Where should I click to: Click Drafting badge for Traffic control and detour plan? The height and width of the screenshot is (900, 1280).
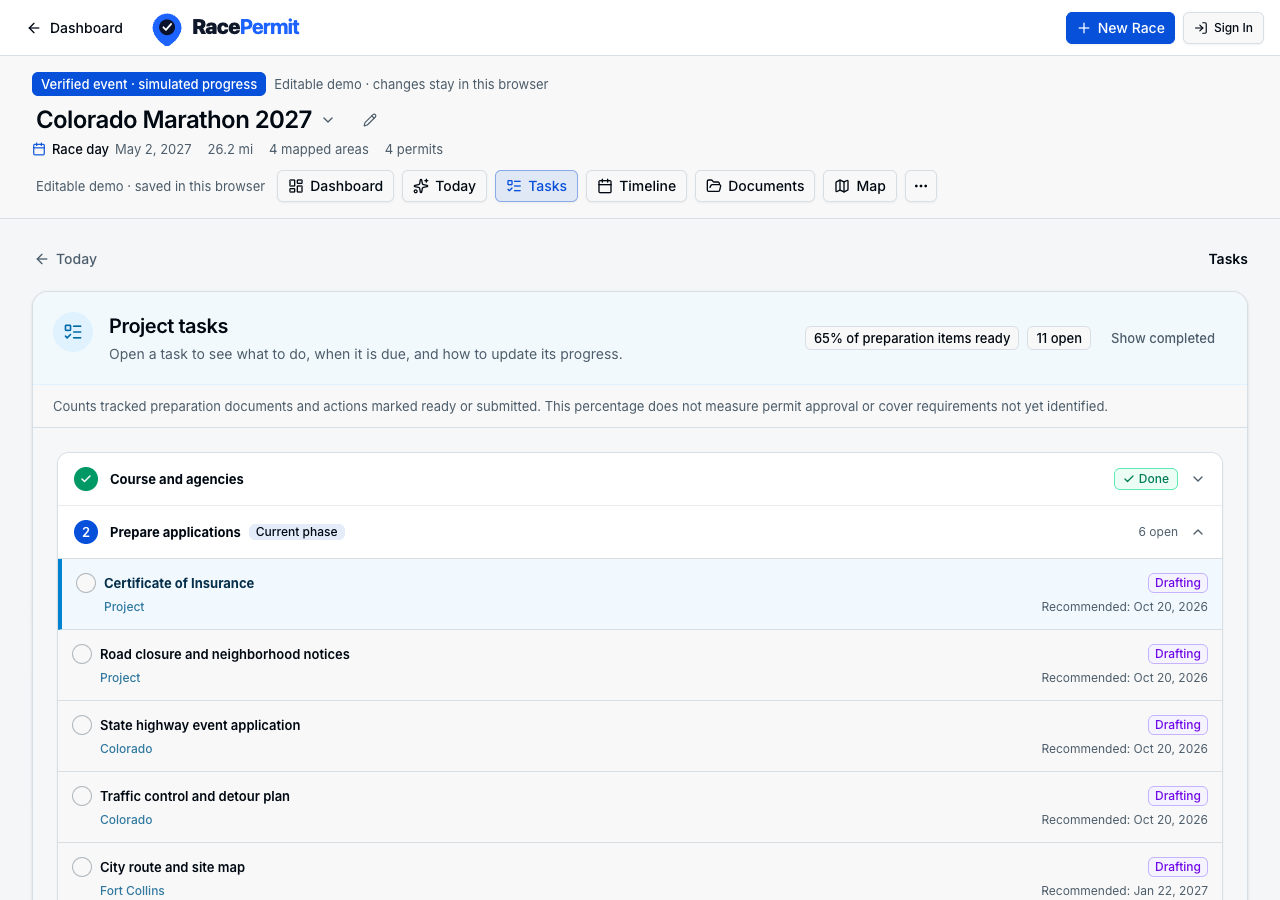coord(1178,796)
